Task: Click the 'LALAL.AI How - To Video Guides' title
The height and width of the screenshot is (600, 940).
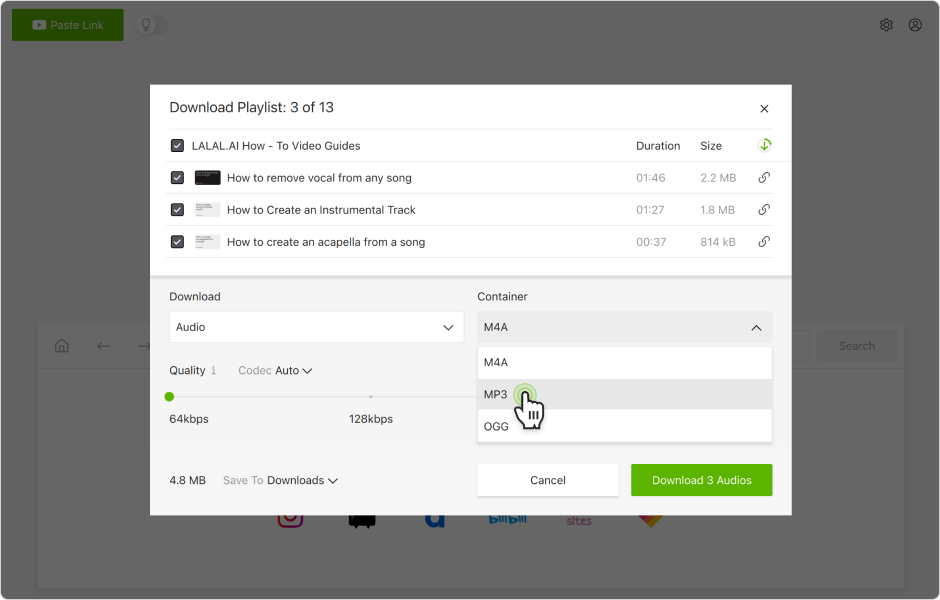Action: click(276, 146)
